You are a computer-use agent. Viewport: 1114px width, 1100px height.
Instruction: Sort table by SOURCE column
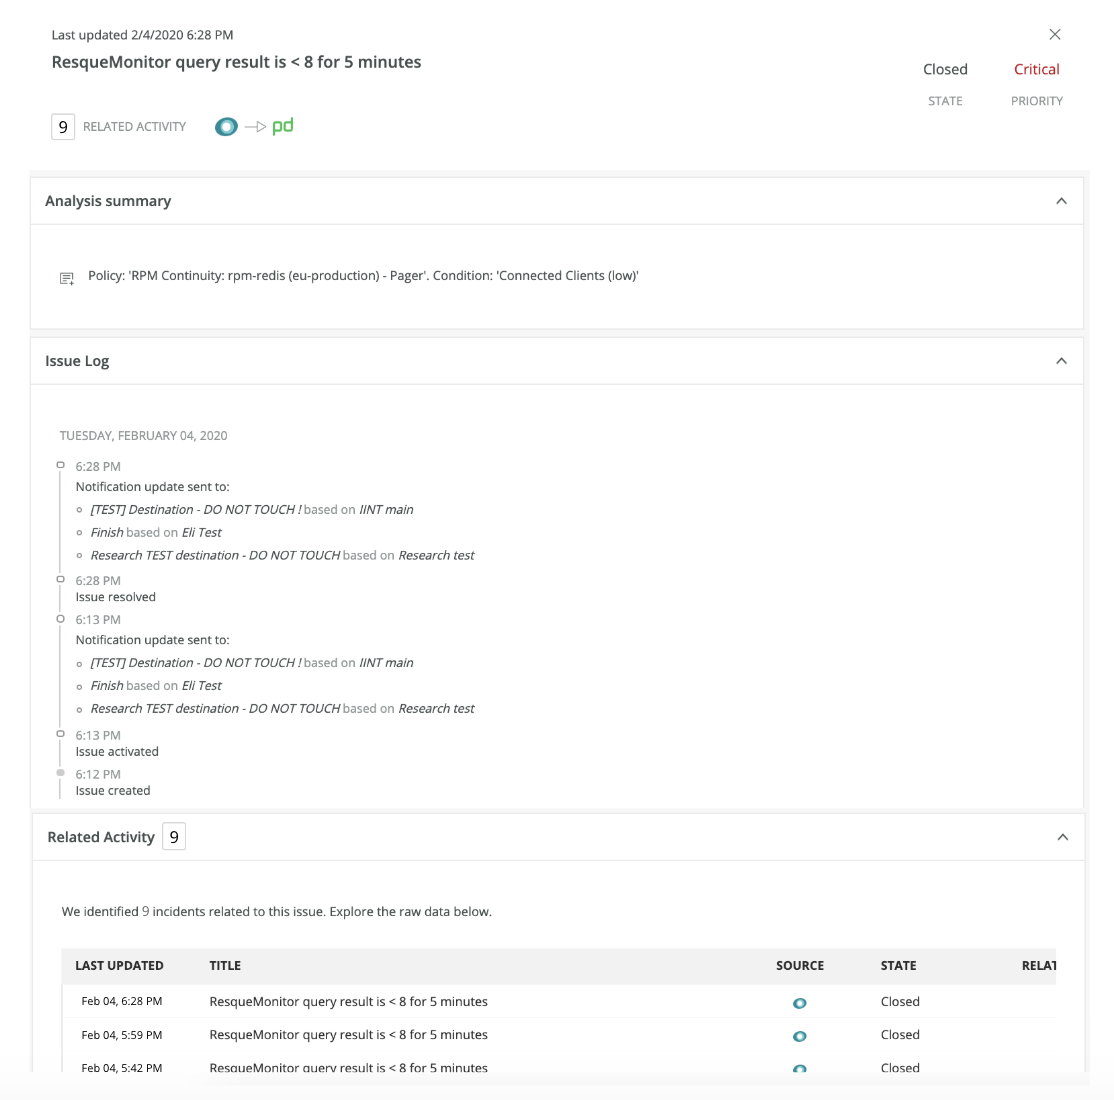tap(800, 966)
